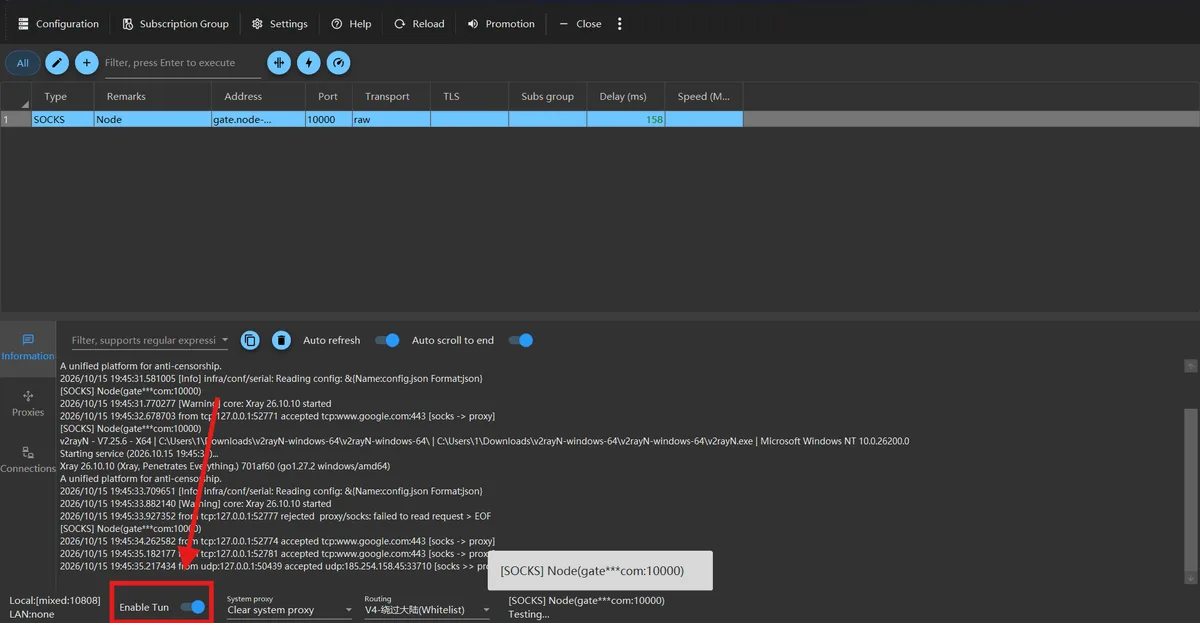1200x623 pixels.
Task: Focus the server filter input field
Action: click(x=182, y=63)
